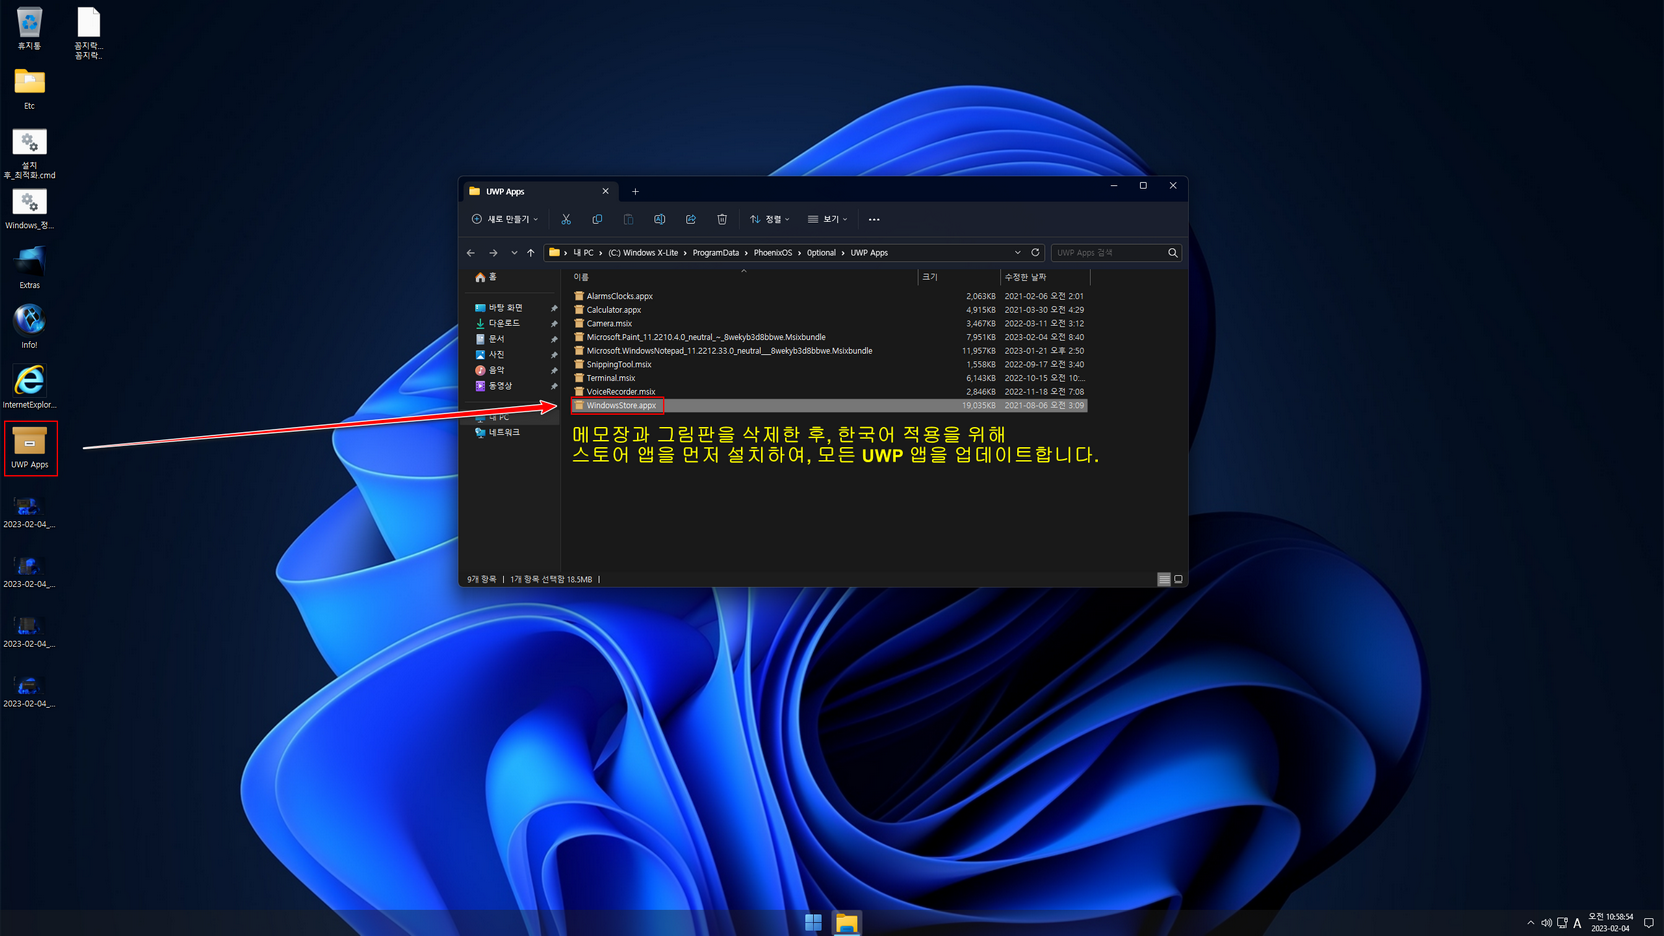Go up one folder level arrow
Viewport: 1664px width, 936px height.
(531, 253)
